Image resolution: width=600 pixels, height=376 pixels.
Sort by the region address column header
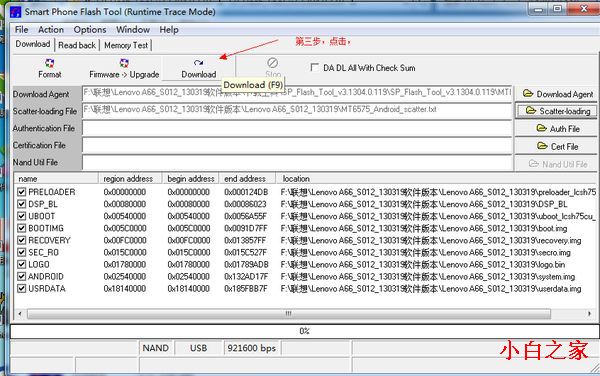click(130, 179)
